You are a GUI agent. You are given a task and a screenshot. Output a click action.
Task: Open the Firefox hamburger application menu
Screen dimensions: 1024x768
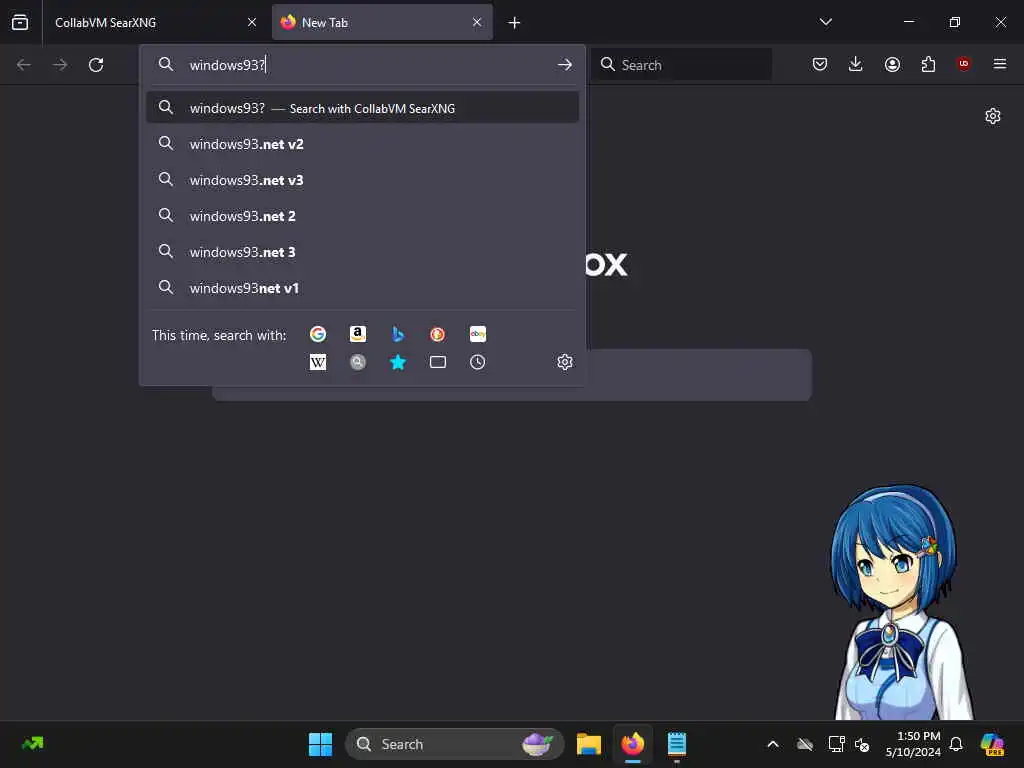tap(1000, 64)
